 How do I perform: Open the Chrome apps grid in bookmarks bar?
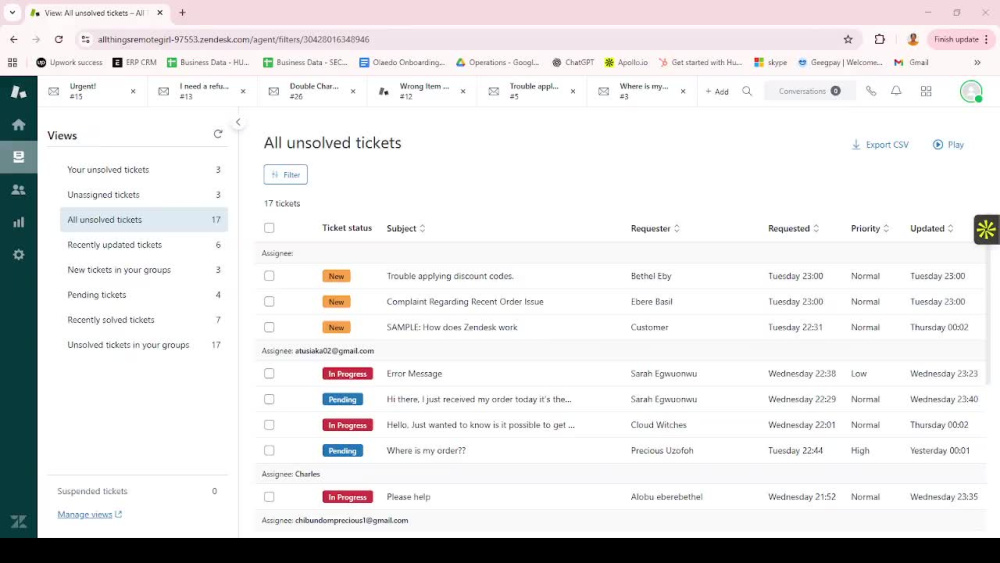pos(12,62)
